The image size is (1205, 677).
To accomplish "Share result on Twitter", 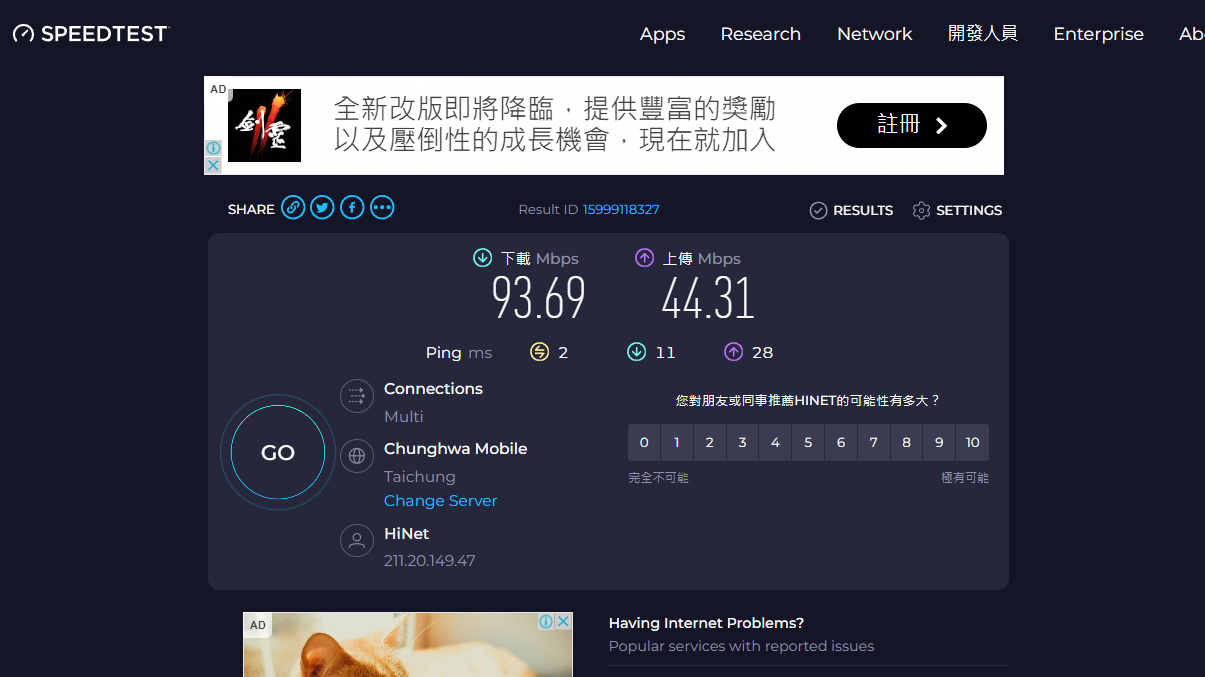I will tap(322, 208).
